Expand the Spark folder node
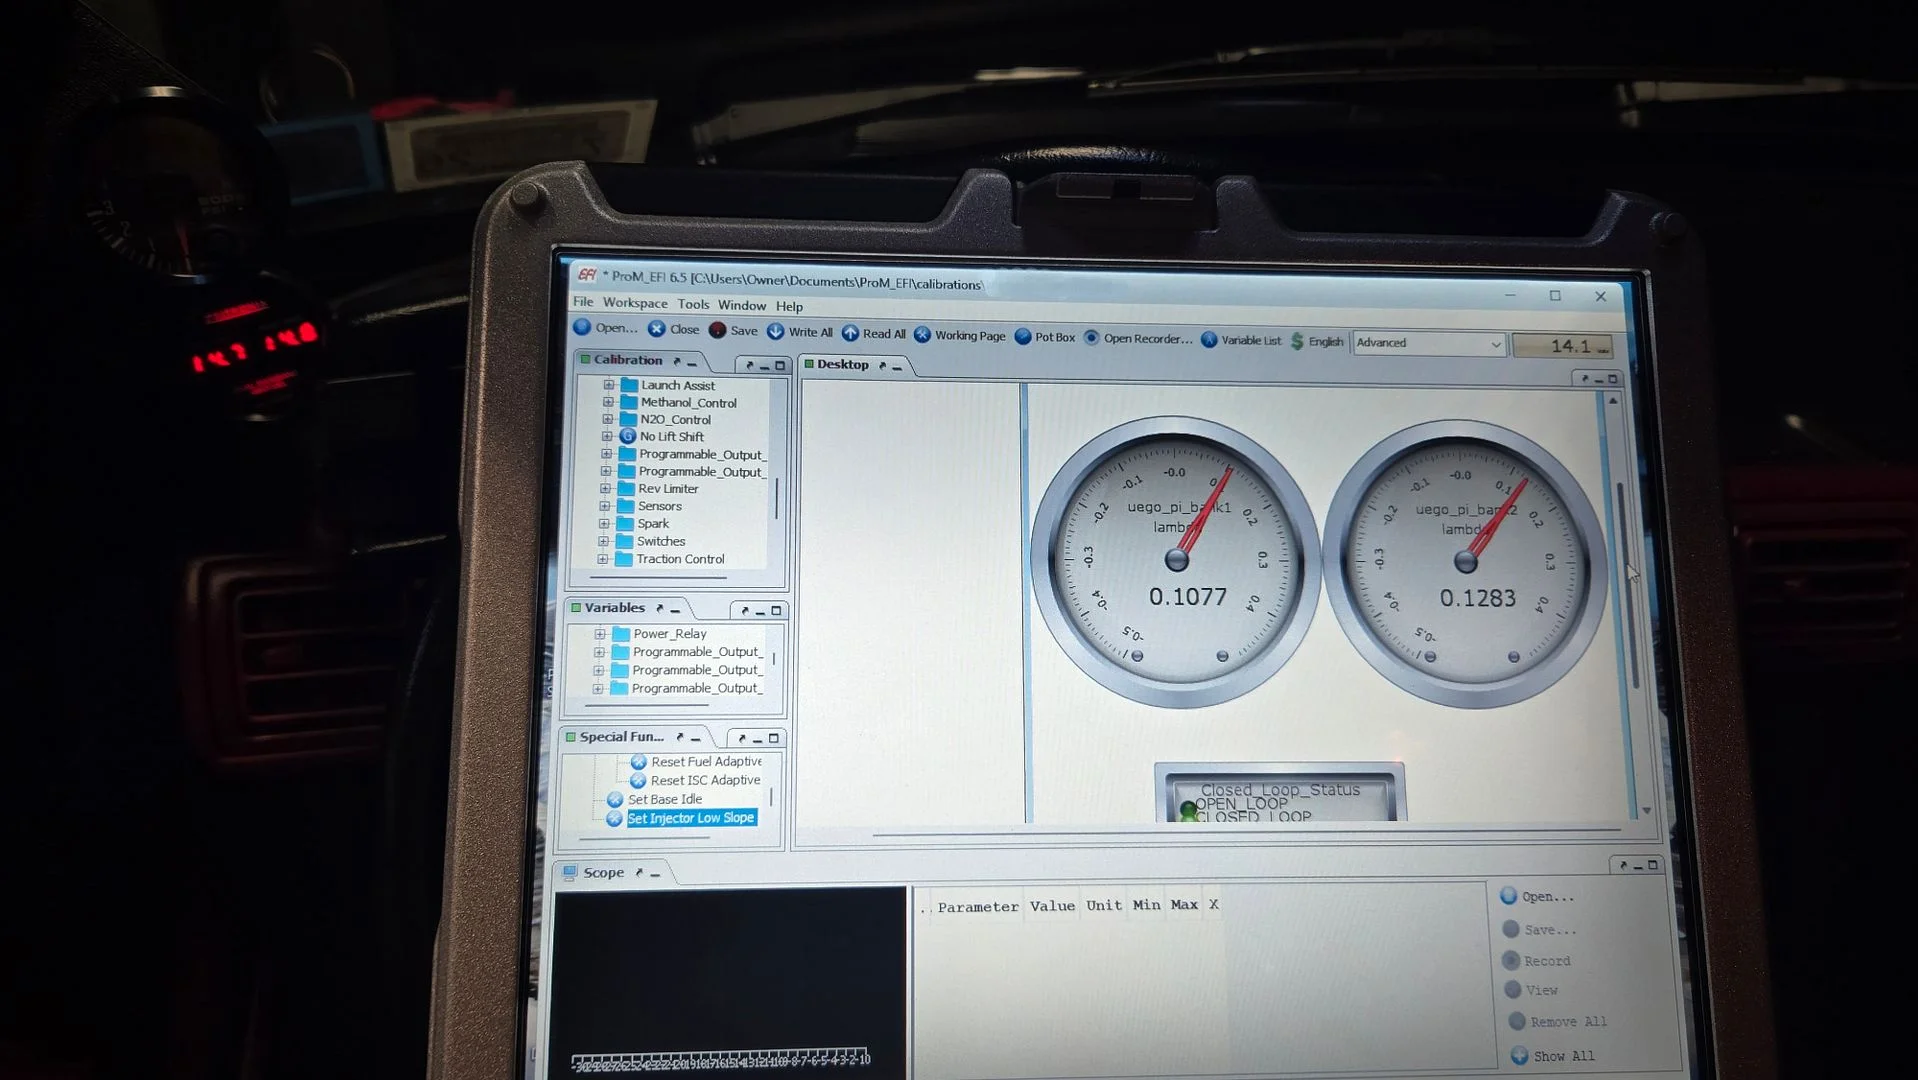 (x=604, y=523)
